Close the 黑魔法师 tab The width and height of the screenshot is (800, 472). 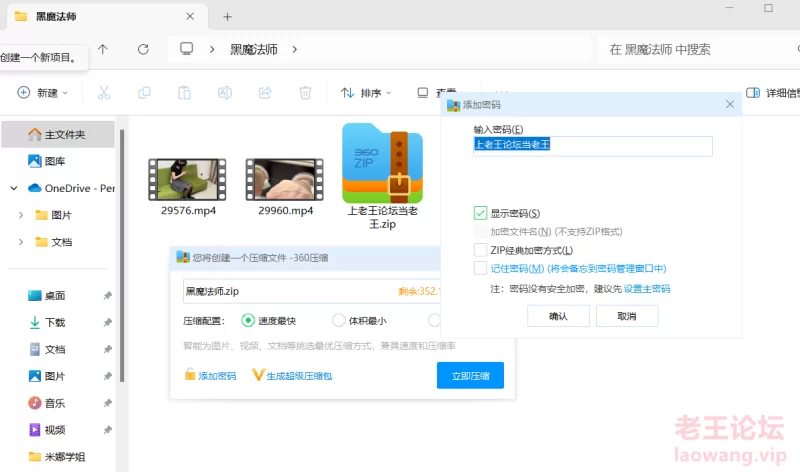point(190,16)
